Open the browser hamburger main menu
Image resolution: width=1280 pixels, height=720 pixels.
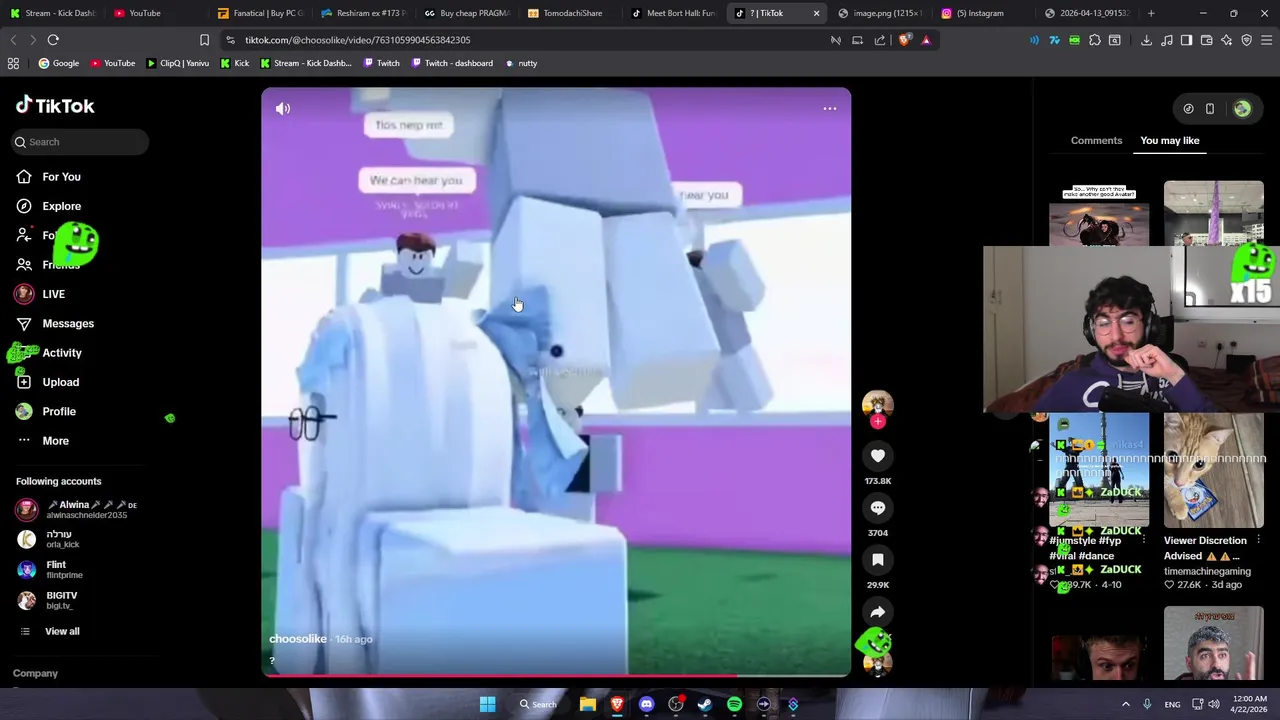click(1267, 40)
